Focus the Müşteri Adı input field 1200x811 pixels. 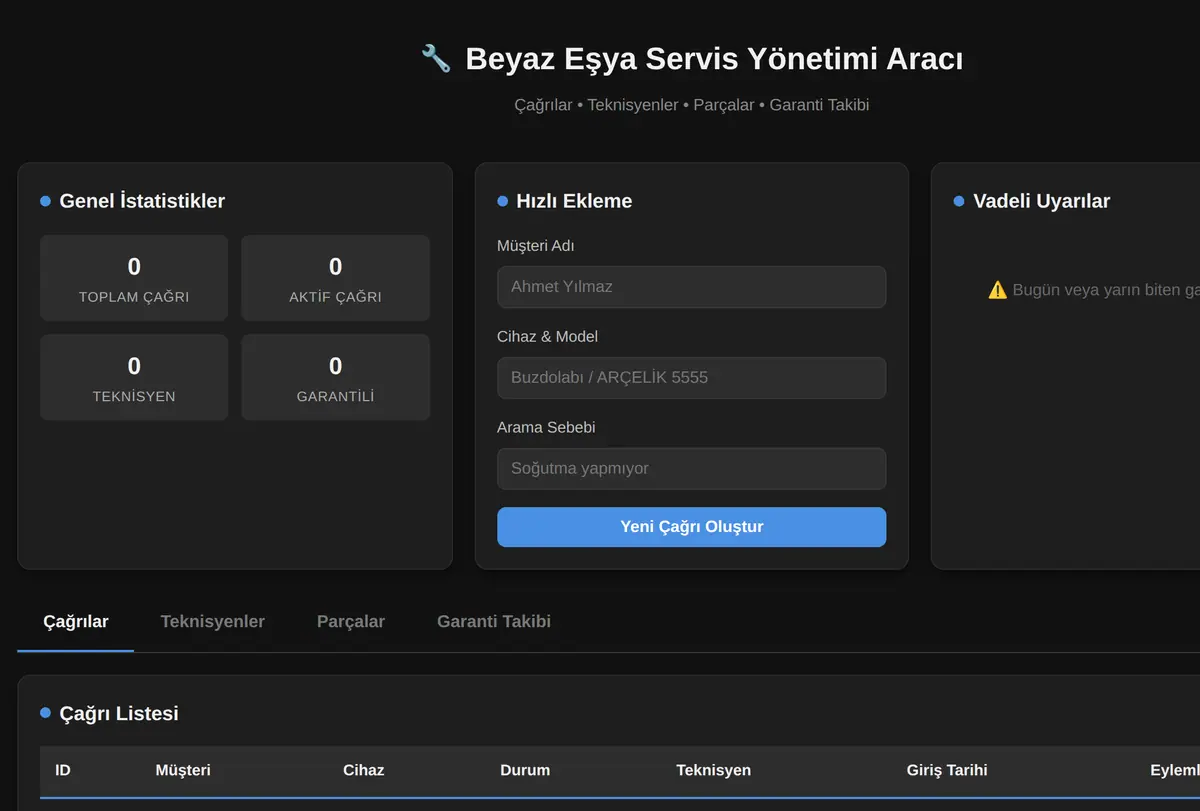(692, 287)
